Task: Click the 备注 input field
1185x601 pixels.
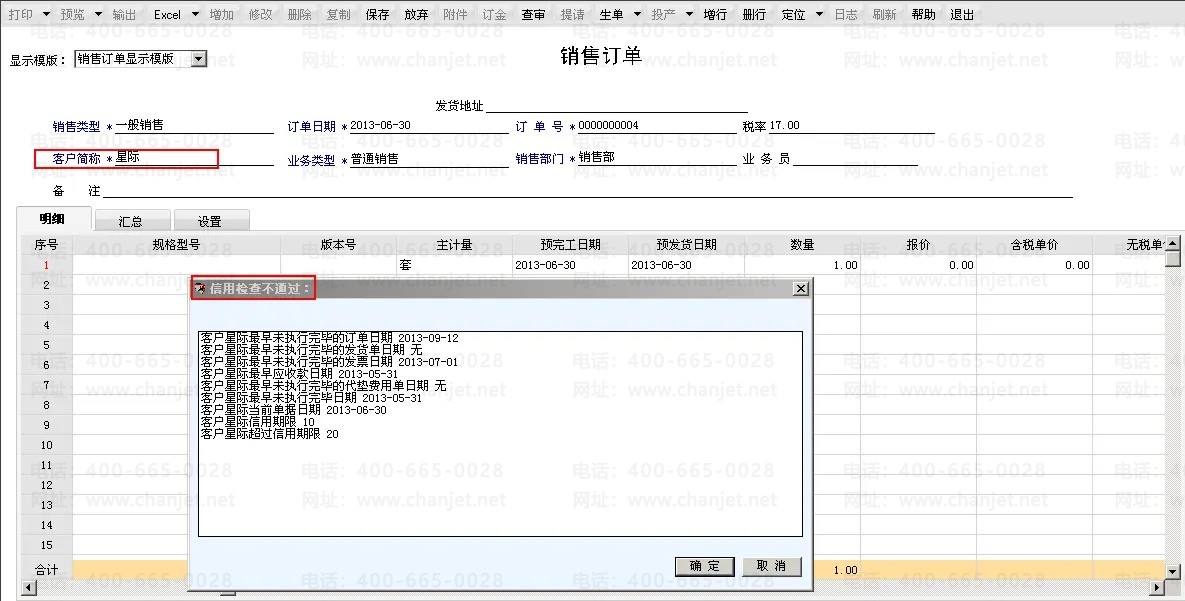Action: coord(587,191)
